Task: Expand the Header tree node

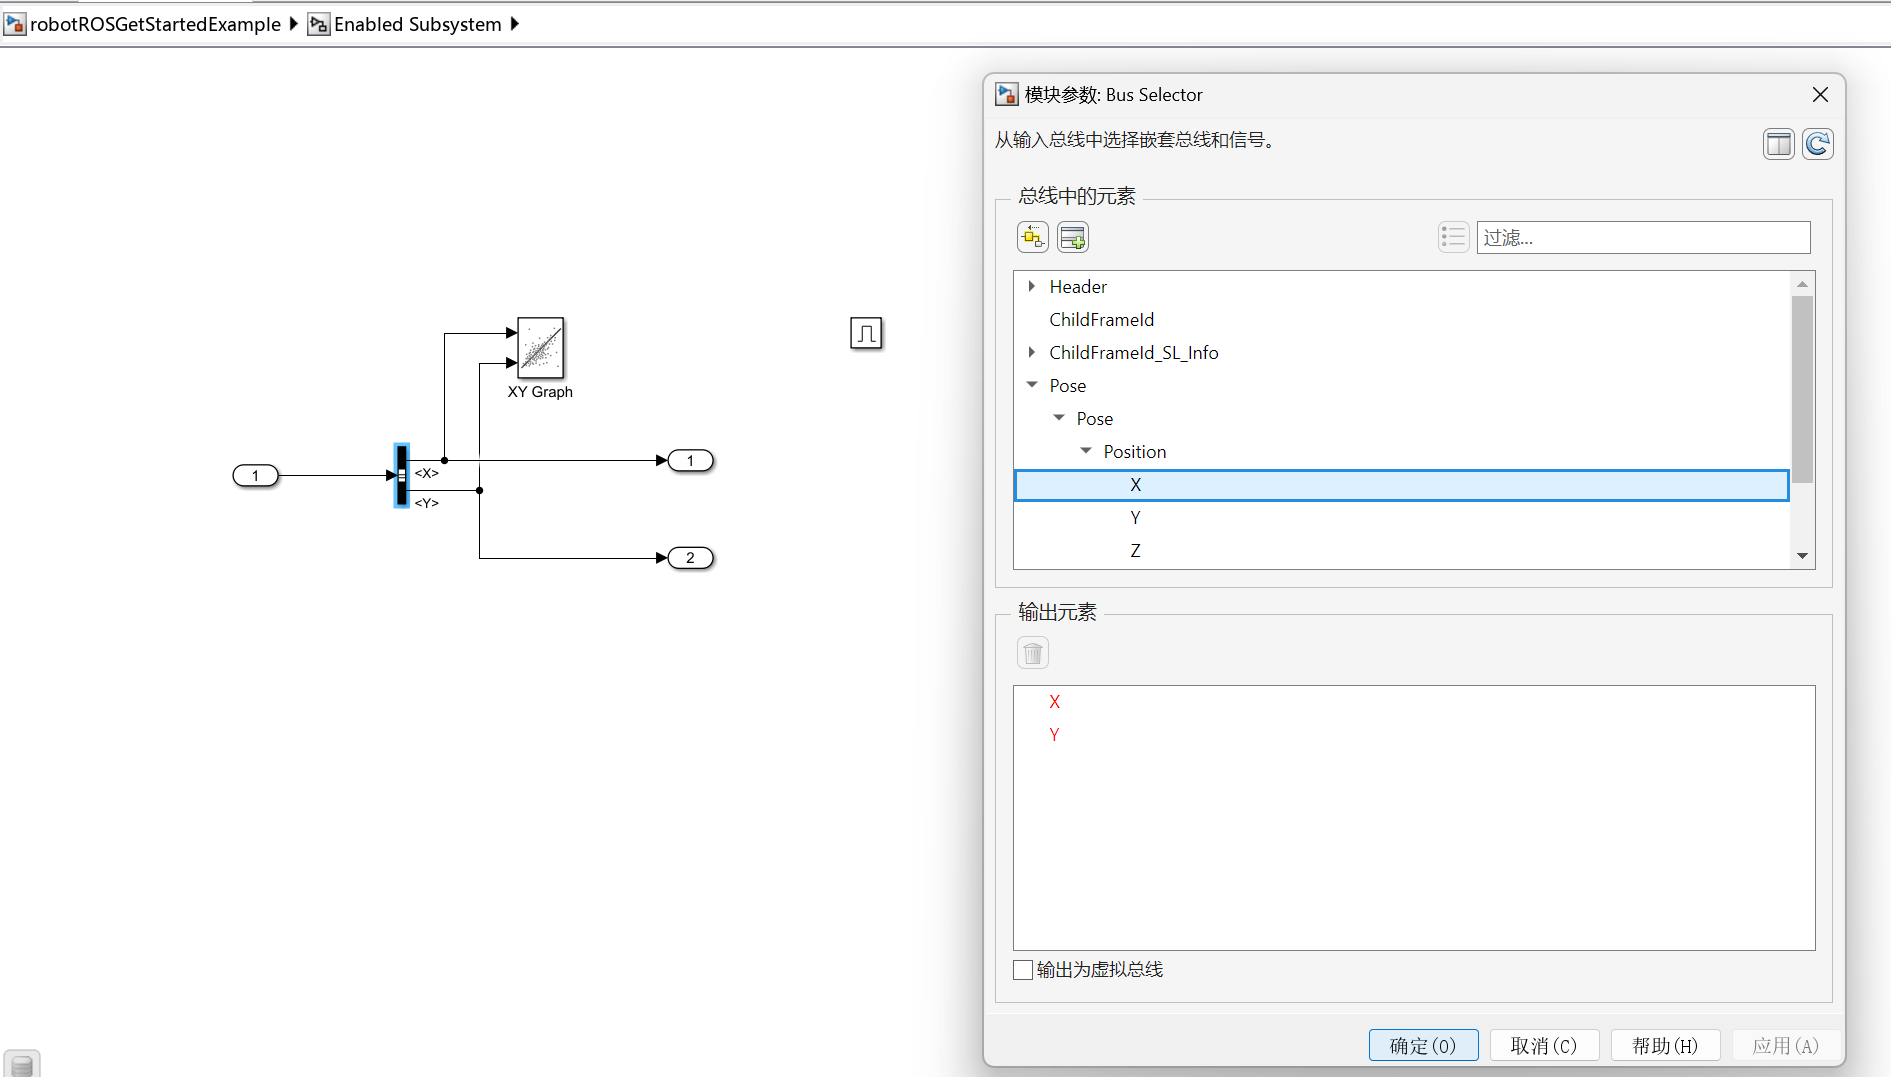Action: 1032,287
